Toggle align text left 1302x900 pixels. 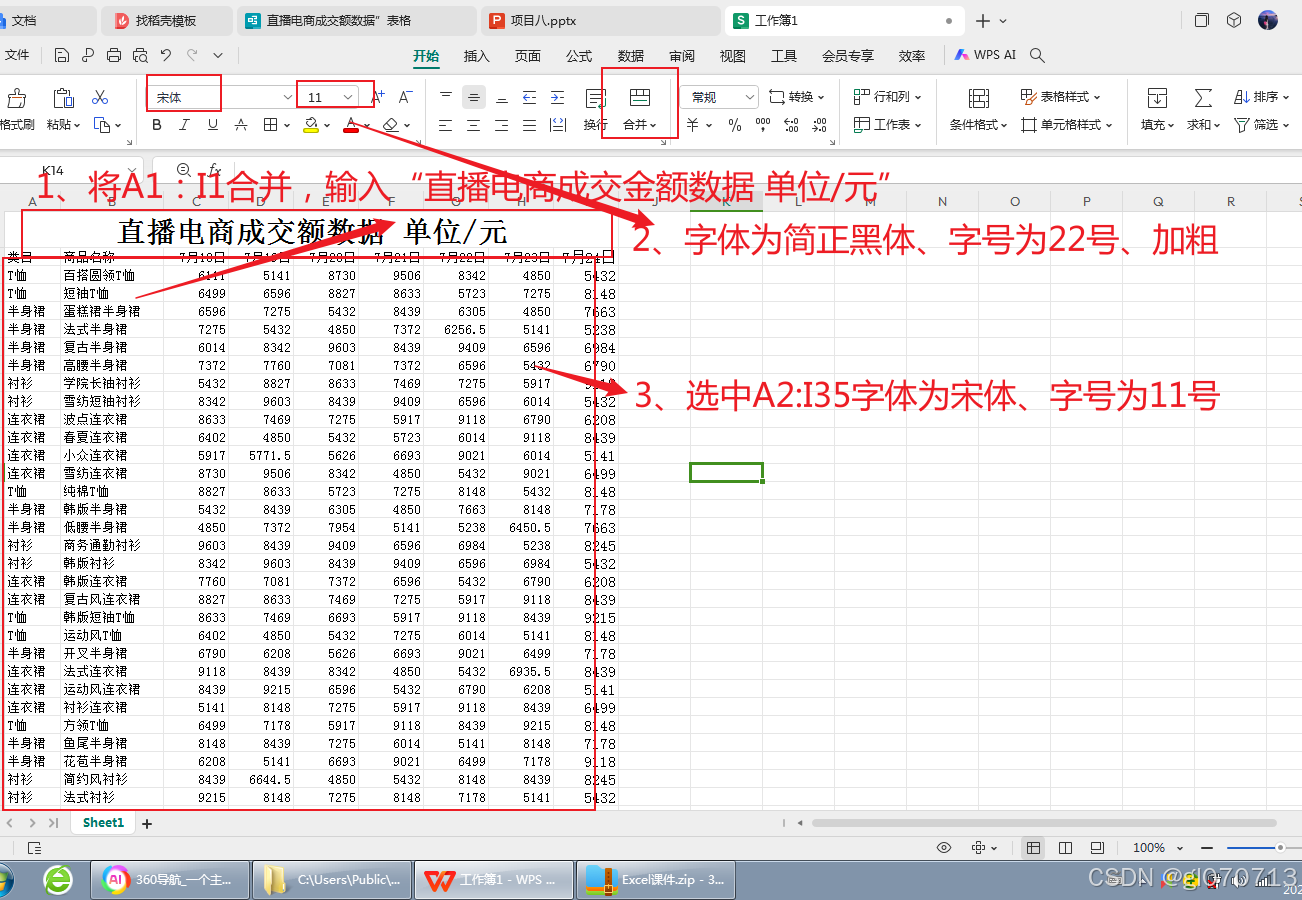pos(446,125)
